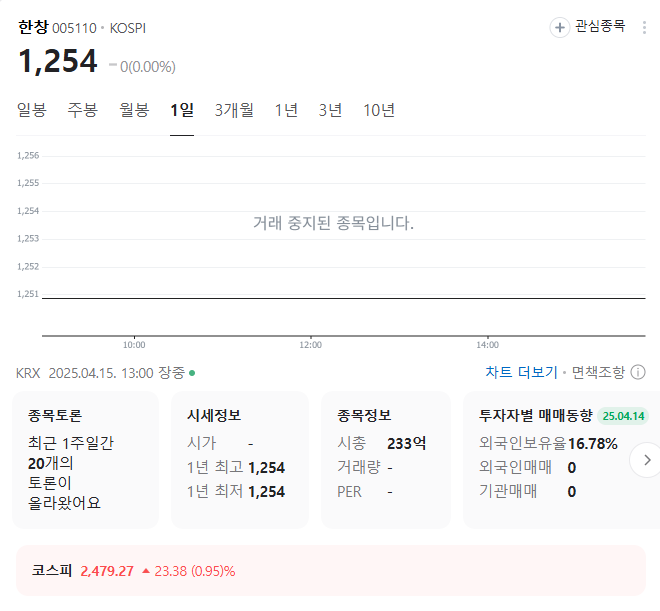Click the info icon beside 면책조항
Image resolution: width=660 pixels, height=611 pixels.
coord(638,372)
